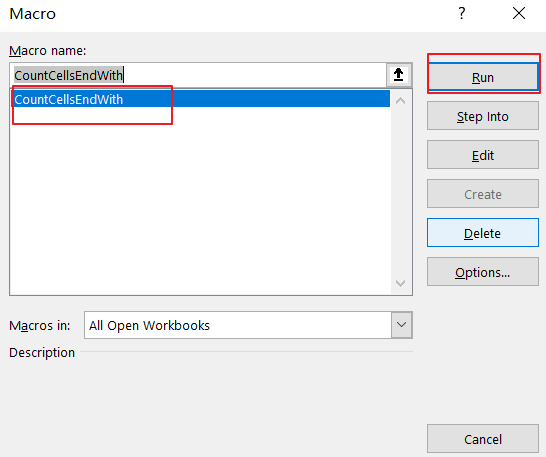Screen dimensions: 546x457
Task: Click the Macros in label
Action: (x=40, y=326)
